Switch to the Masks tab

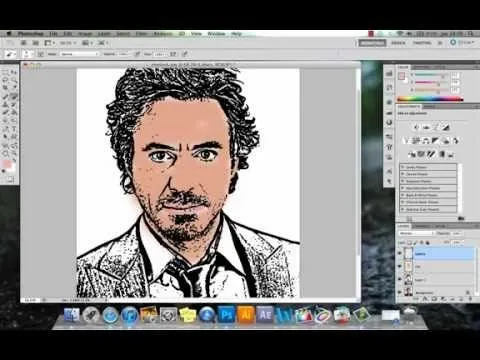coord(428,107)
